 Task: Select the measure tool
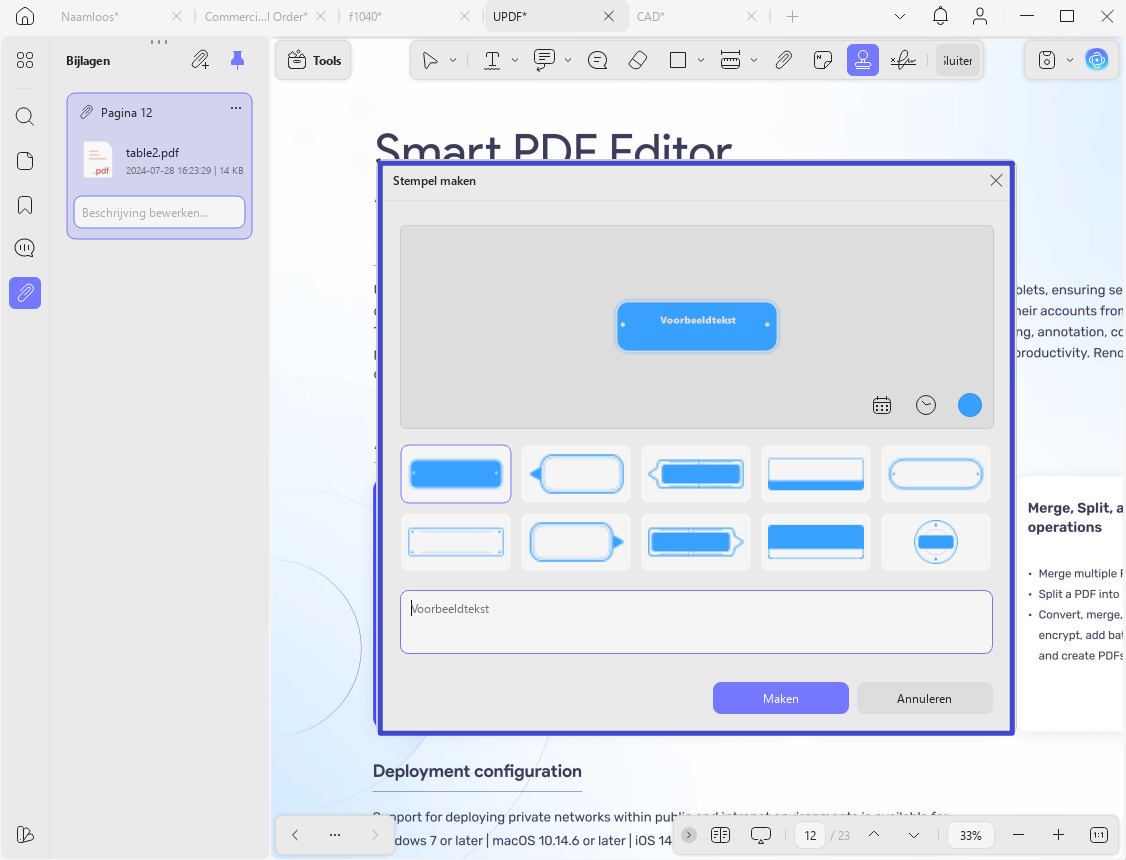(730, 60)
